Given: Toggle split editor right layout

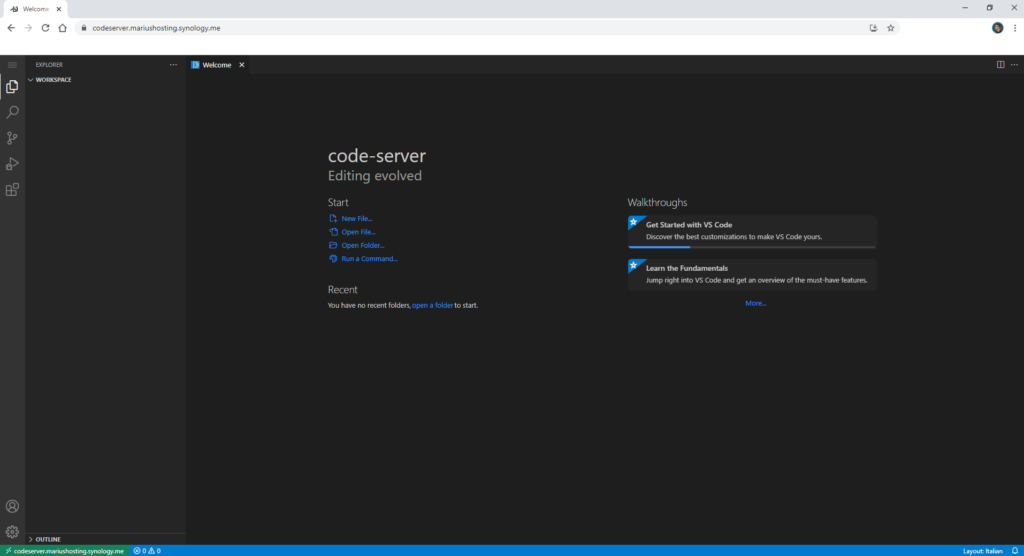Looking at the screenshot, I should [1000, 65].
